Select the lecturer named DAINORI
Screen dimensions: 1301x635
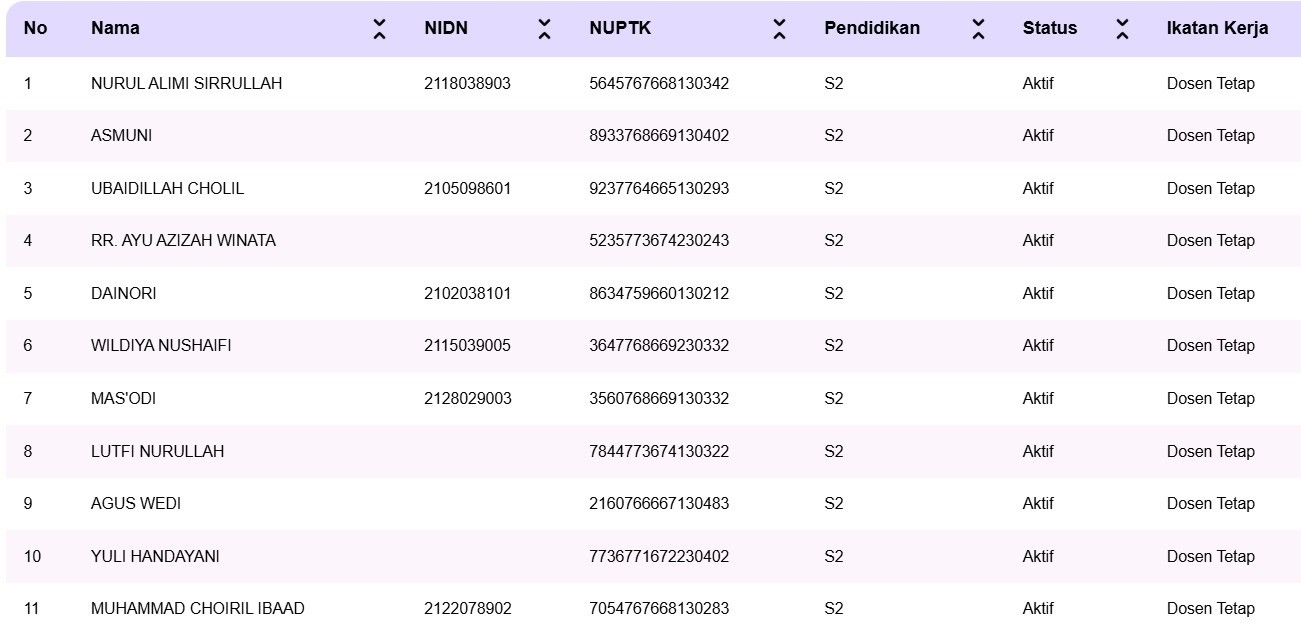(x=122, y=293)
